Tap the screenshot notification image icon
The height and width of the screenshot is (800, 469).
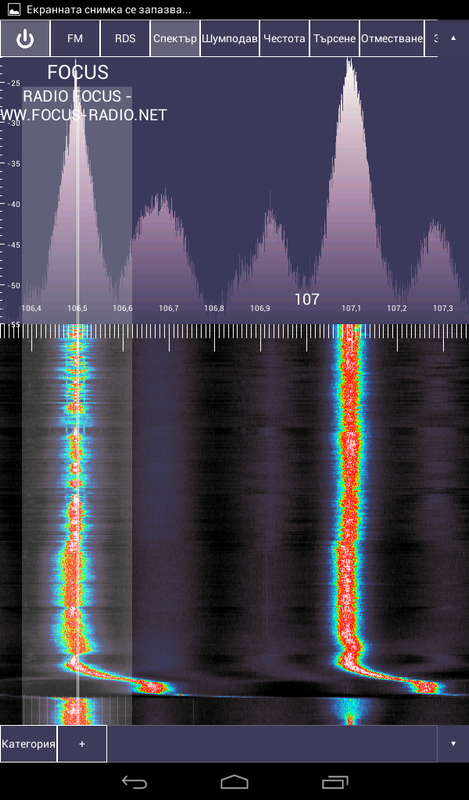[14, 9]
